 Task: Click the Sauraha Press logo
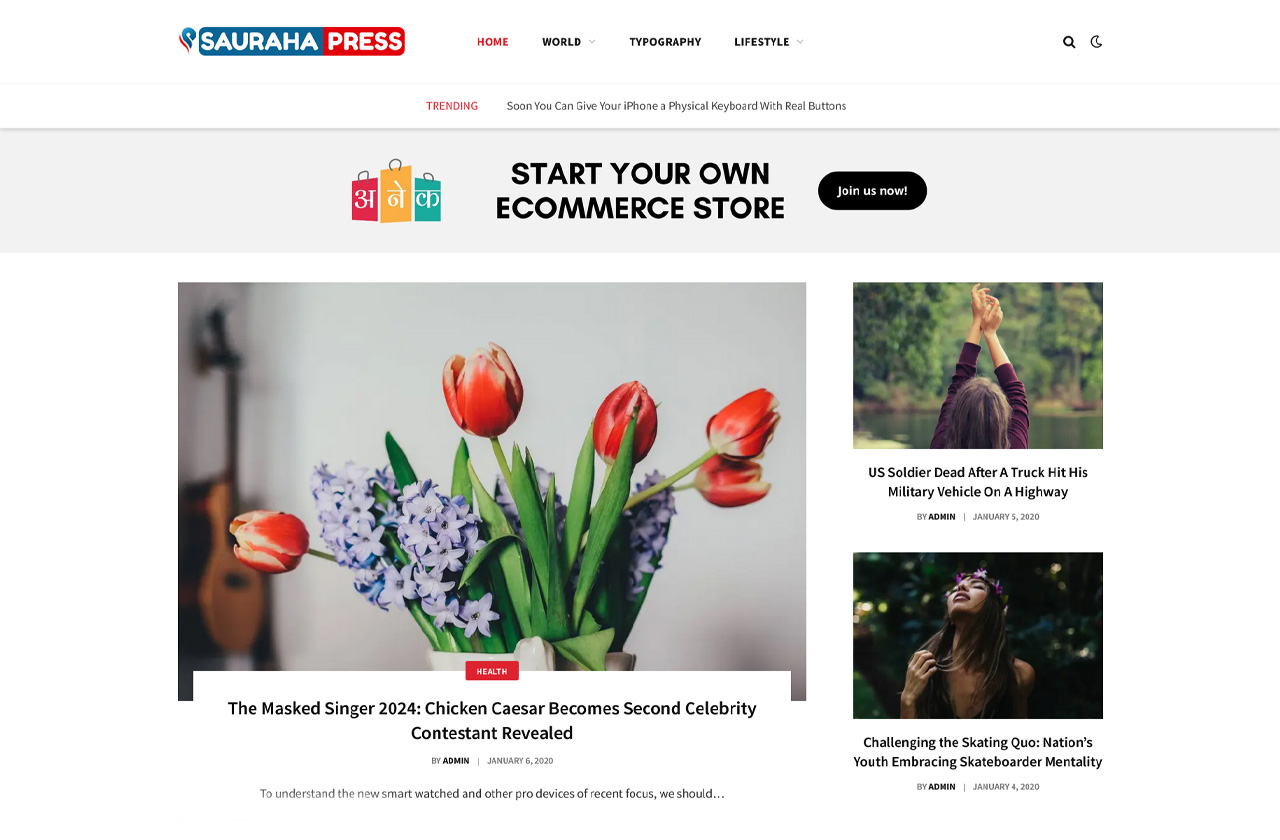tap(292, 41)
